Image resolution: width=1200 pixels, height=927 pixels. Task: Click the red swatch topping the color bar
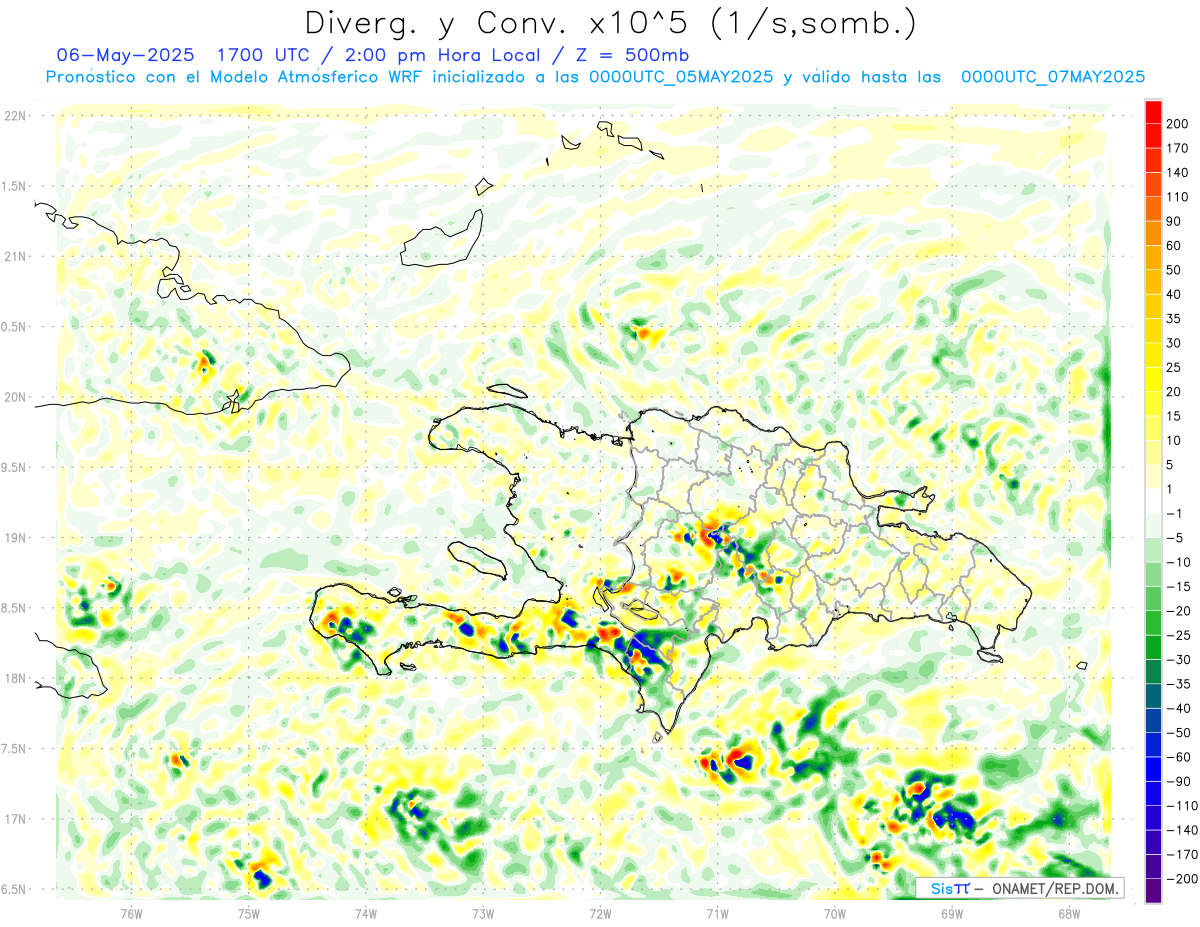click(x=1153, y=111)
